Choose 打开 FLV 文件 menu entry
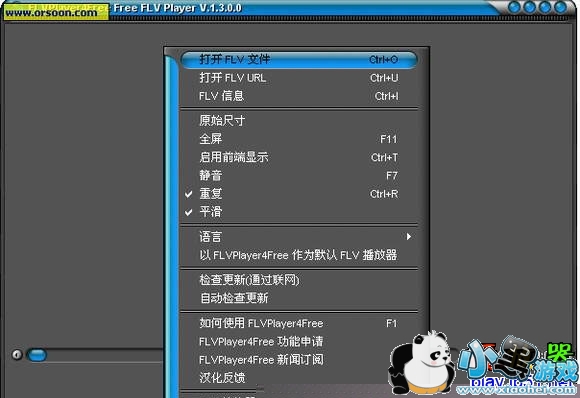Image resolution: width=580 pixels, height=398 pixels. point(299,60)
